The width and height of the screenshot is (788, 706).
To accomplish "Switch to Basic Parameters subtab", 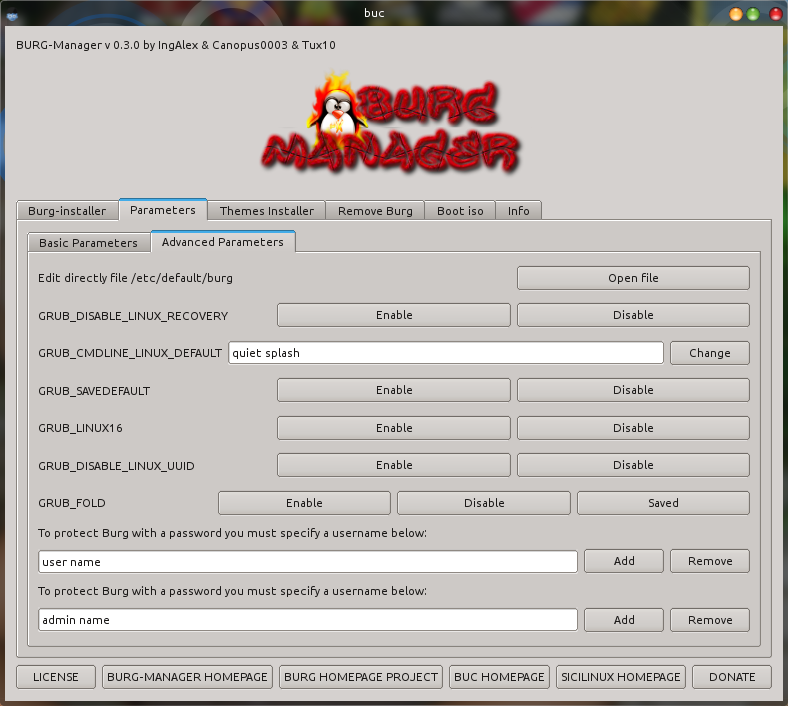I will [x=88, y=243].
